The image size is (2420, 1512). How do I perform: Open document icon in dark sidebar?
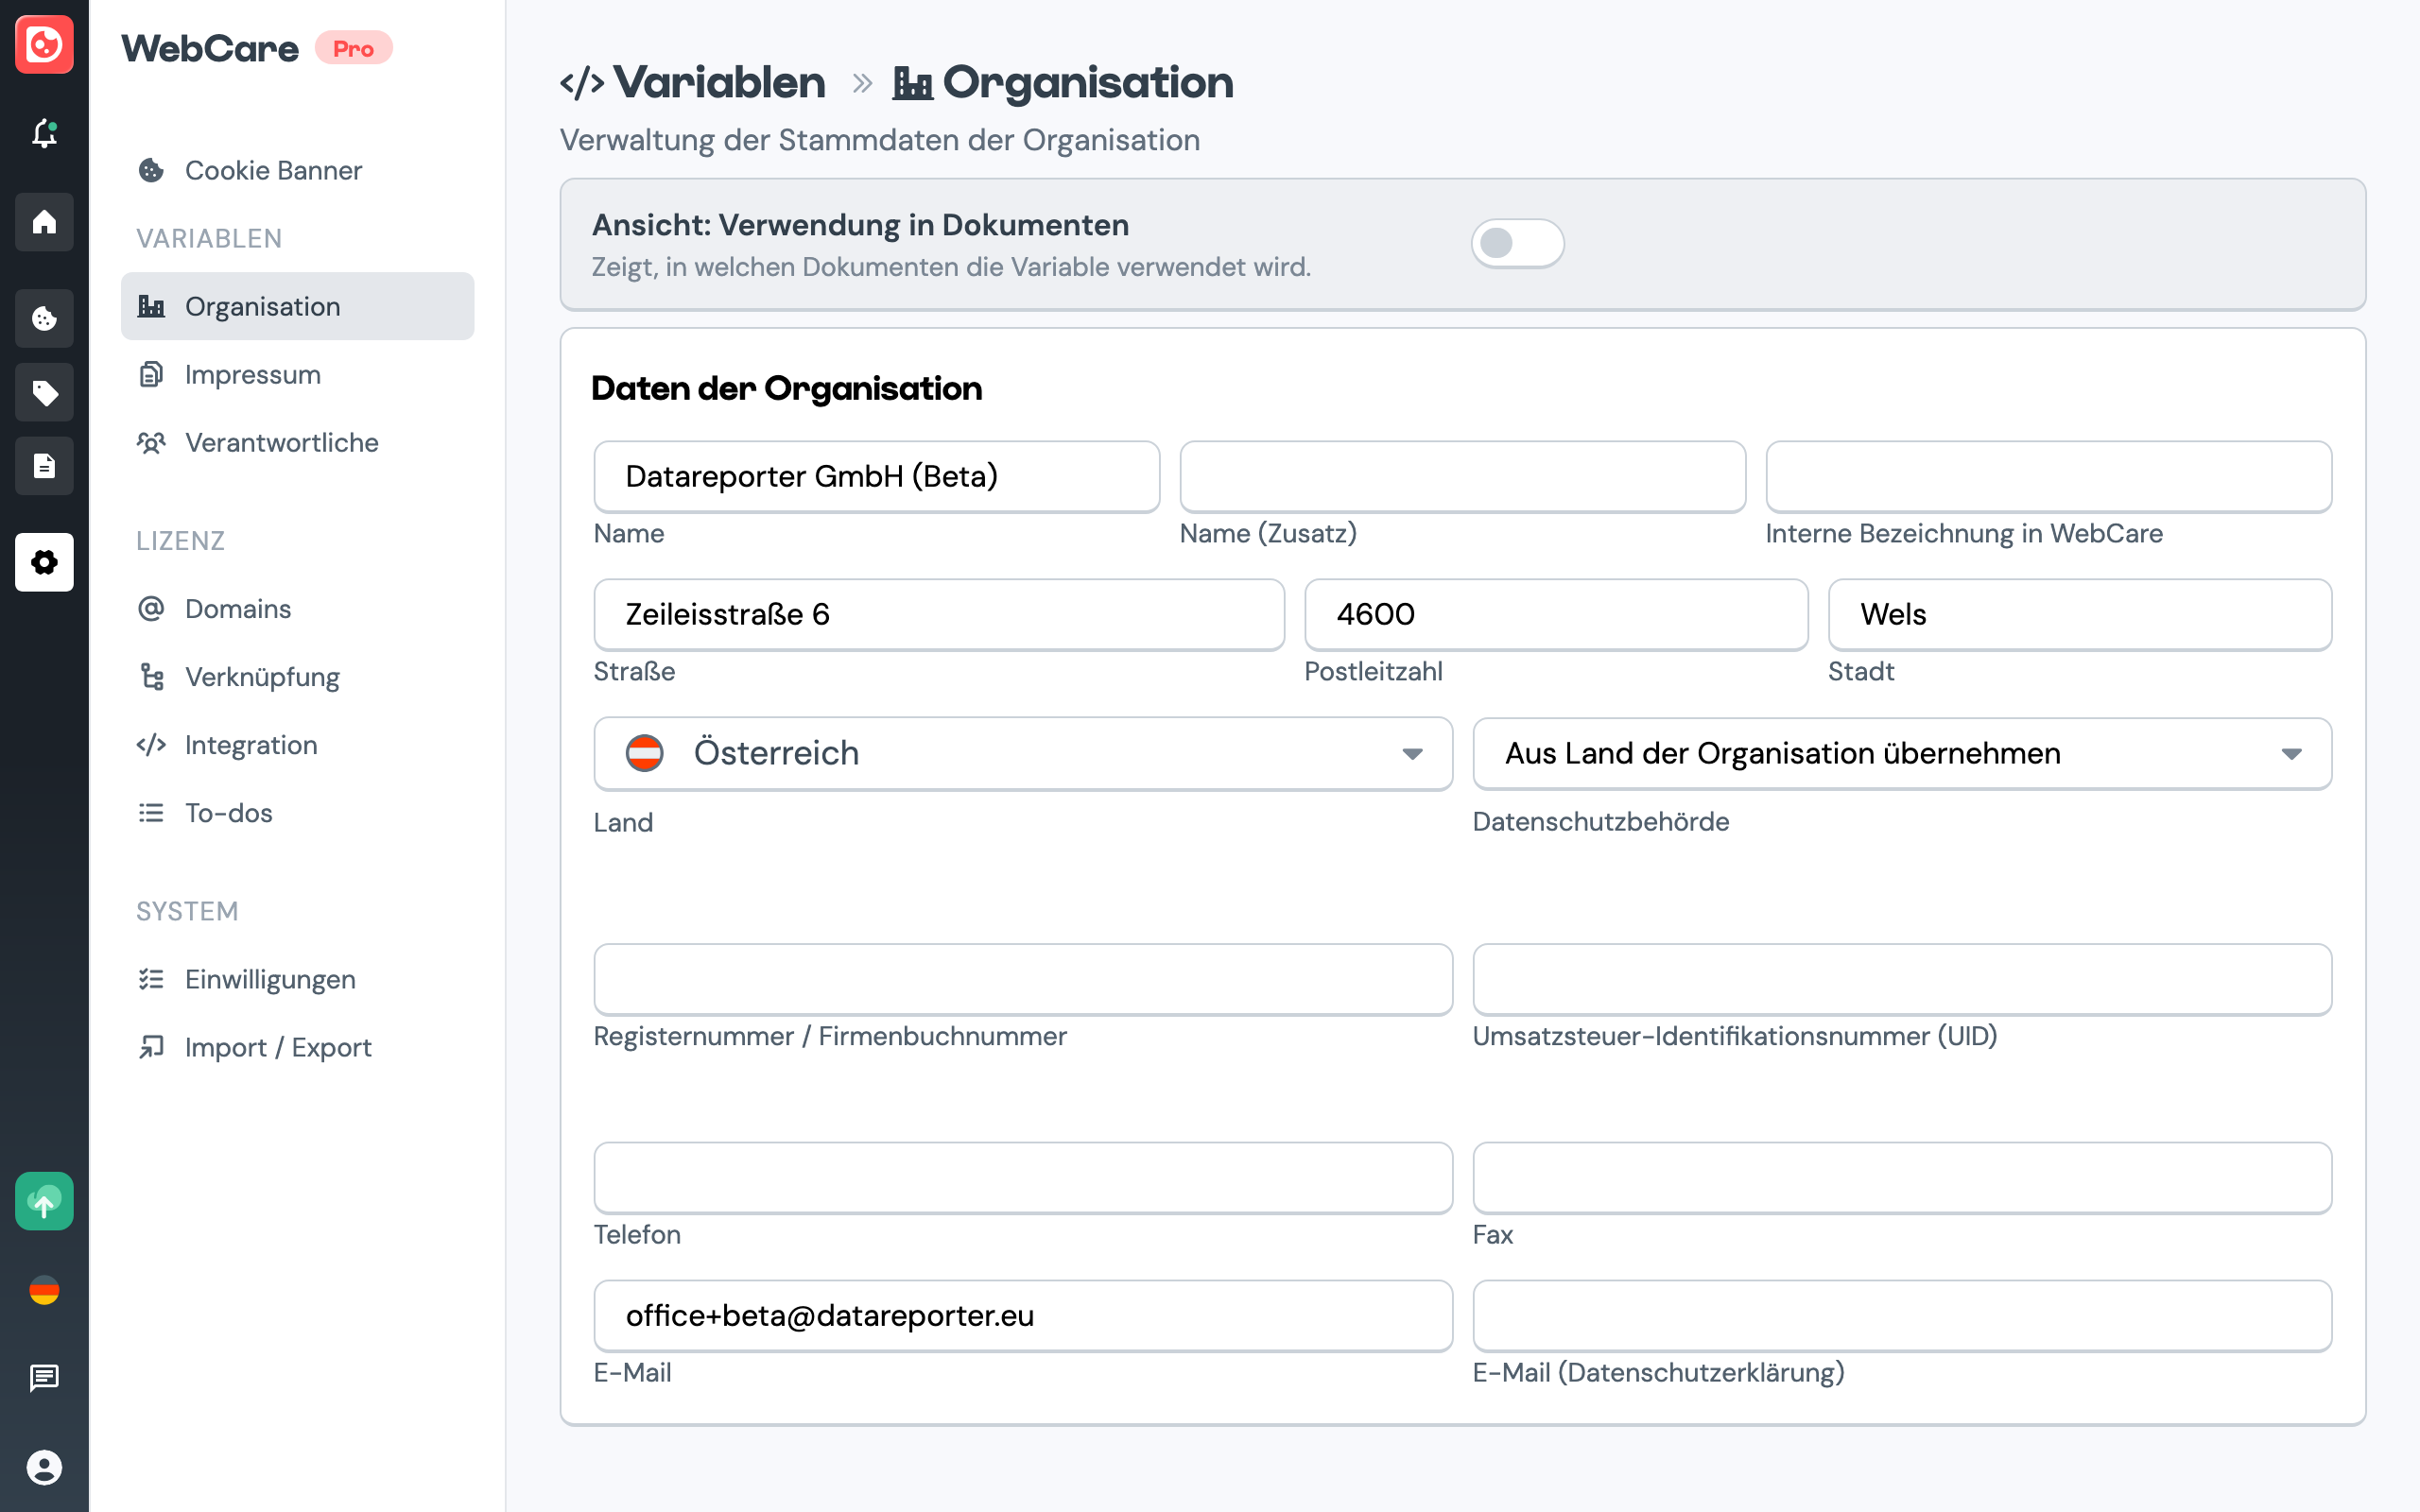point(44,466)
